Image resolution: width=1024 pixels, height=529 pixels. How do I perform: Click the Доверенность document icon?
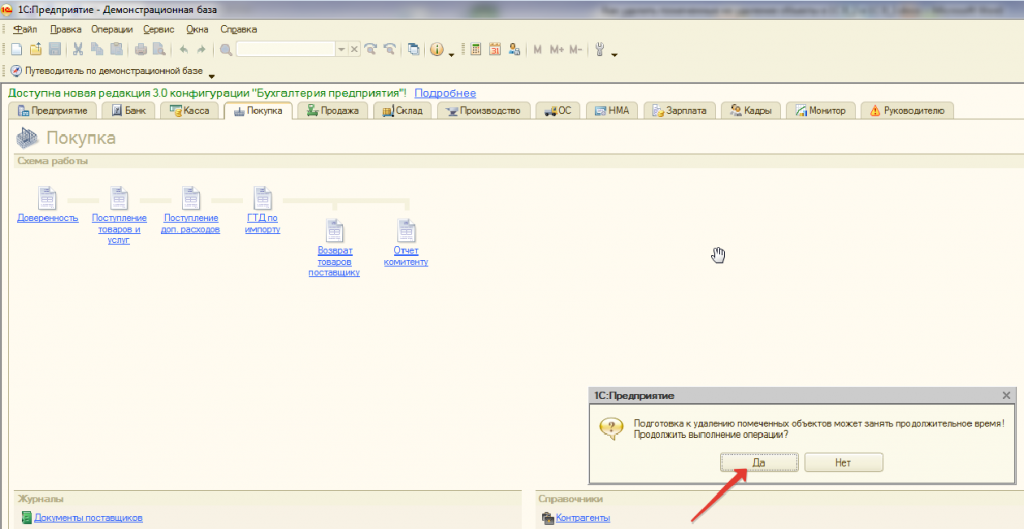47,197
